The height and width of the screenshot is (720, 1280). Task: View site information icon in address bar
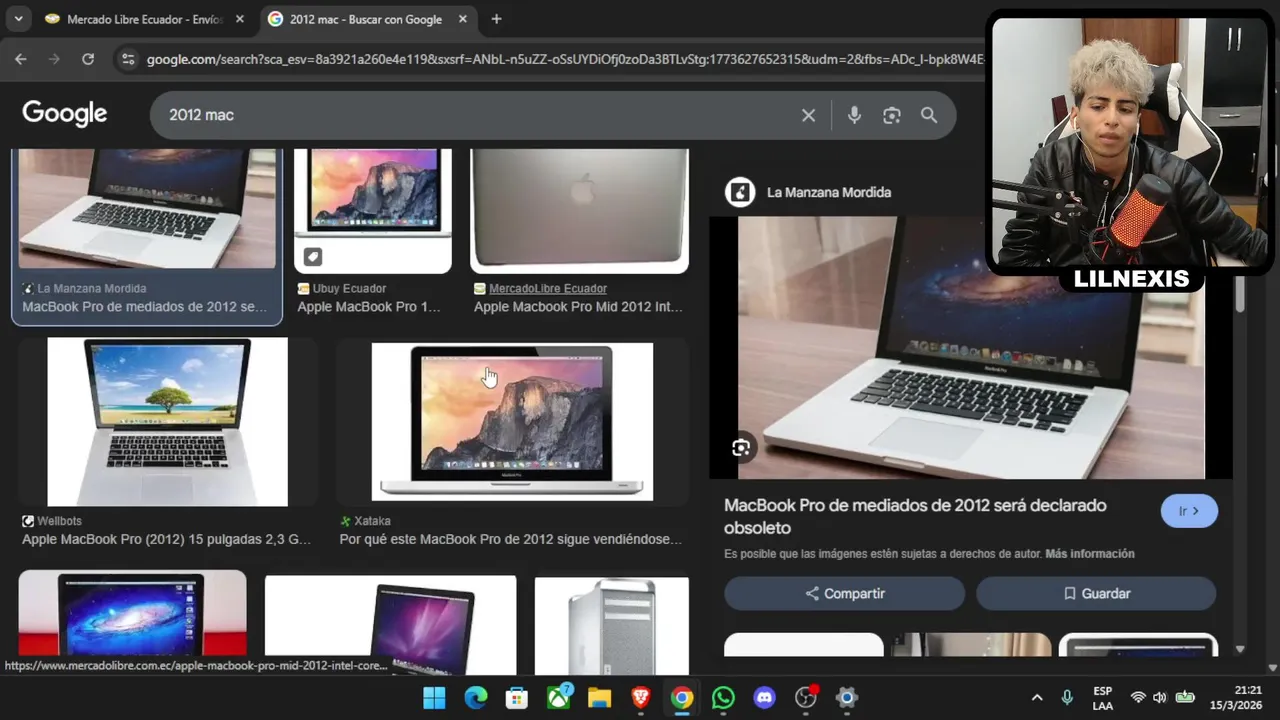point(127,59)
